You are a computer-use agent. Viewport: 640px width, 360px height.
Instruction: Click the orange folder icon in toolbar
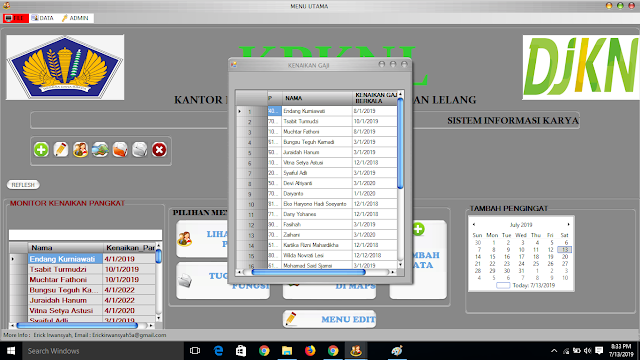(120, 150)
